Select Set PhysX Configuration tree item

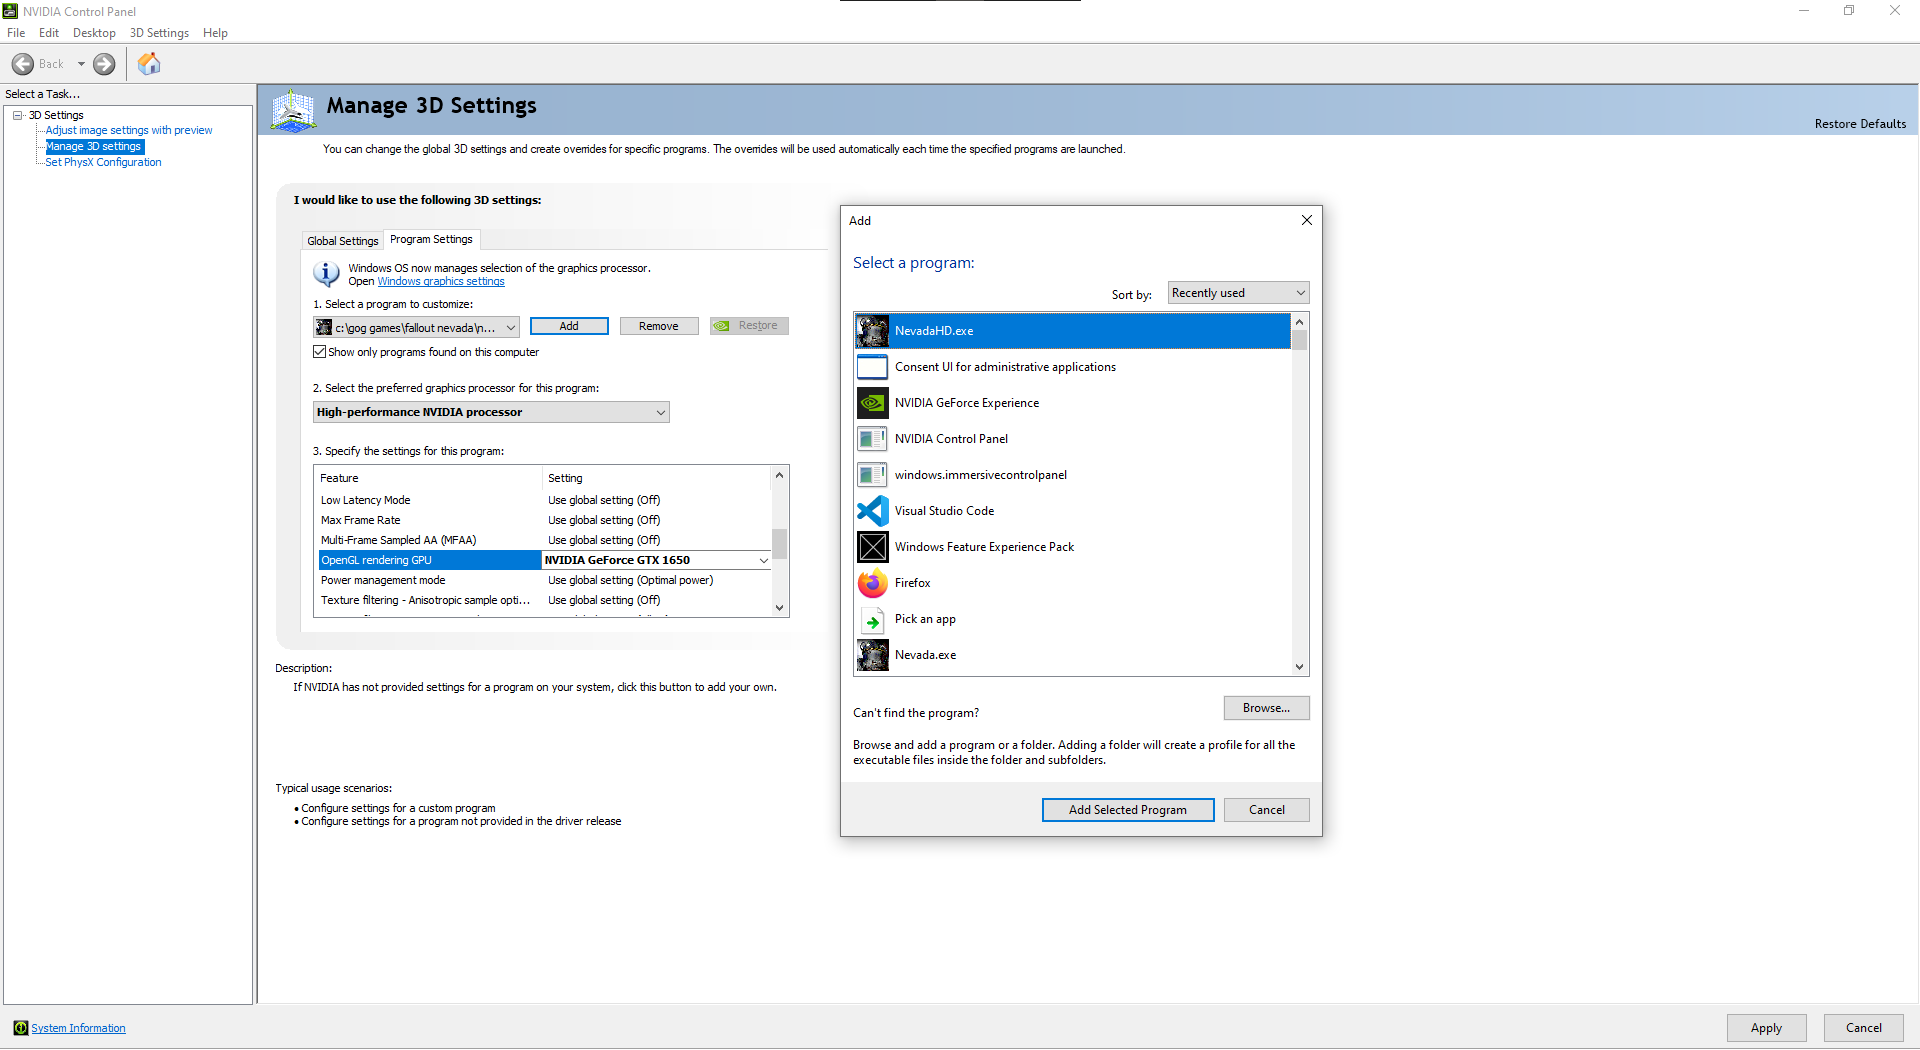(103, 162)
